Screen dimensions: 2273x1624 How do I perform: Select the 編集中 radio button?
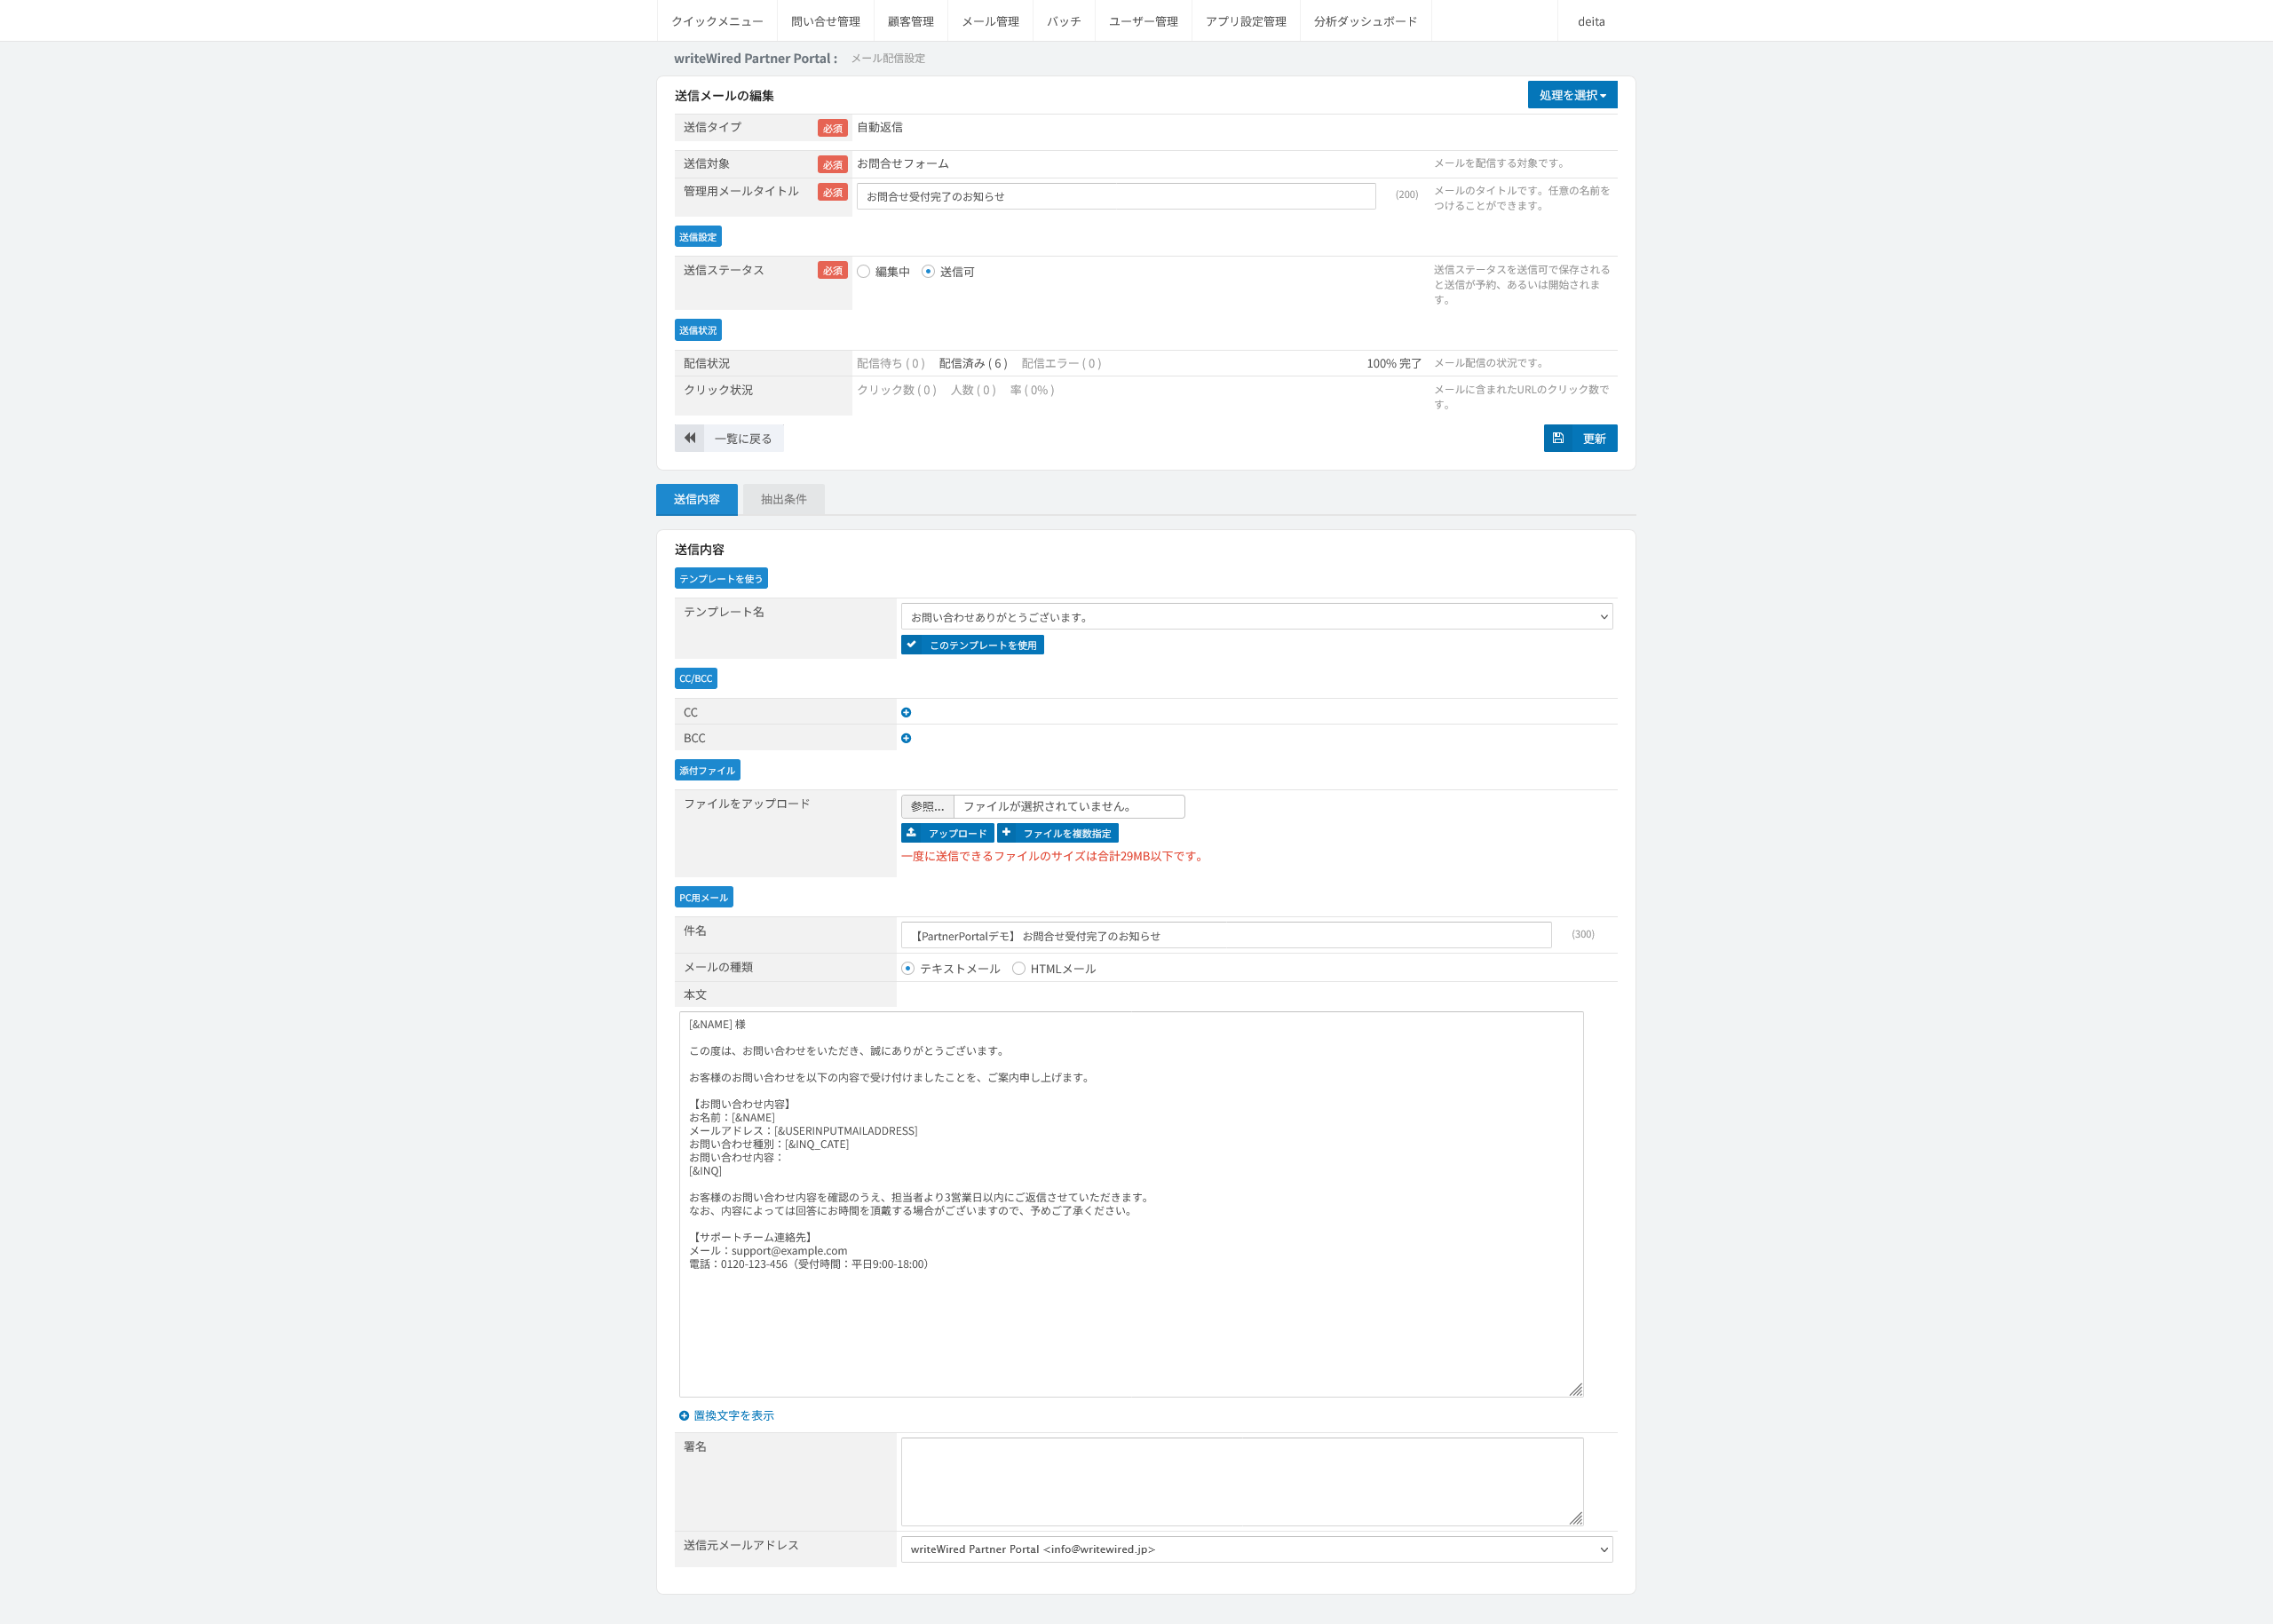tap(863, 271)
